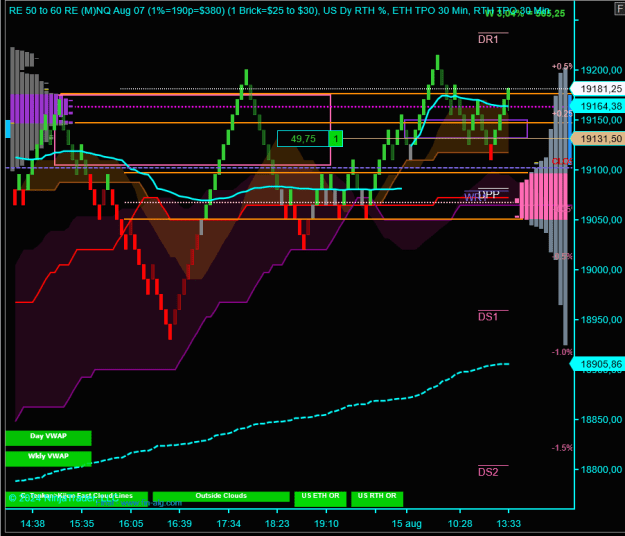The width and height of the screenshot is (625, 536).
Task: Click the DS1 pivot label
Action: click(488, 317)
